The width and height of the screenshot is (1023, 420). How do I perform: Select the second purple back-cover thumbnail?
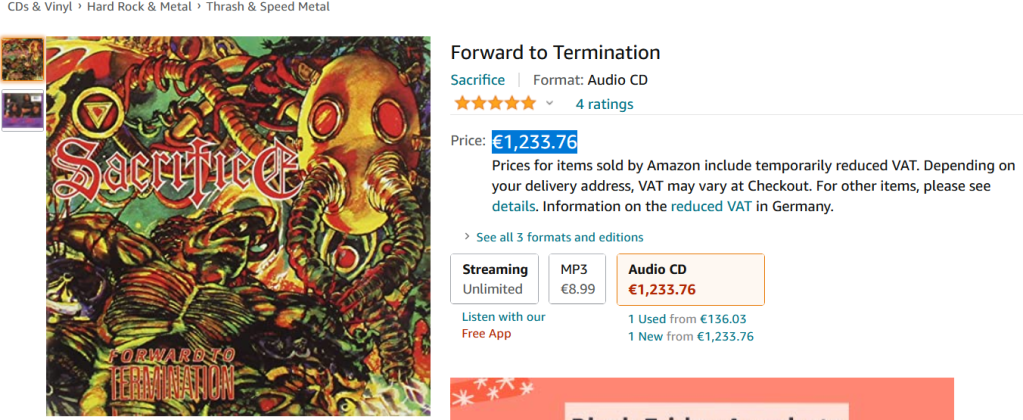click(22, 110)
